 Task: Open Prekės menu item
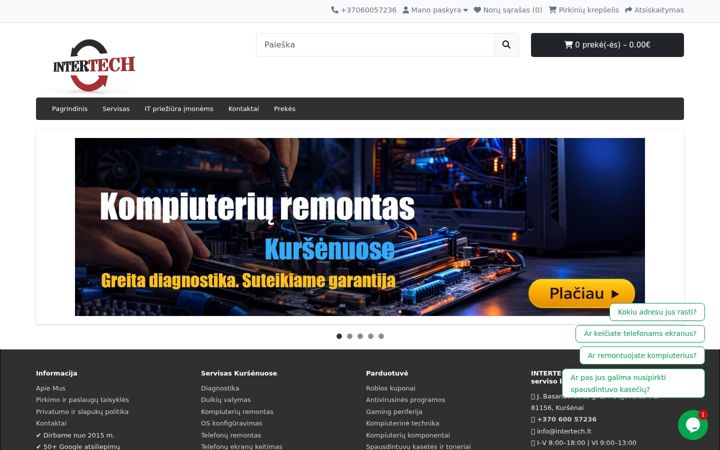coord(284,109)
